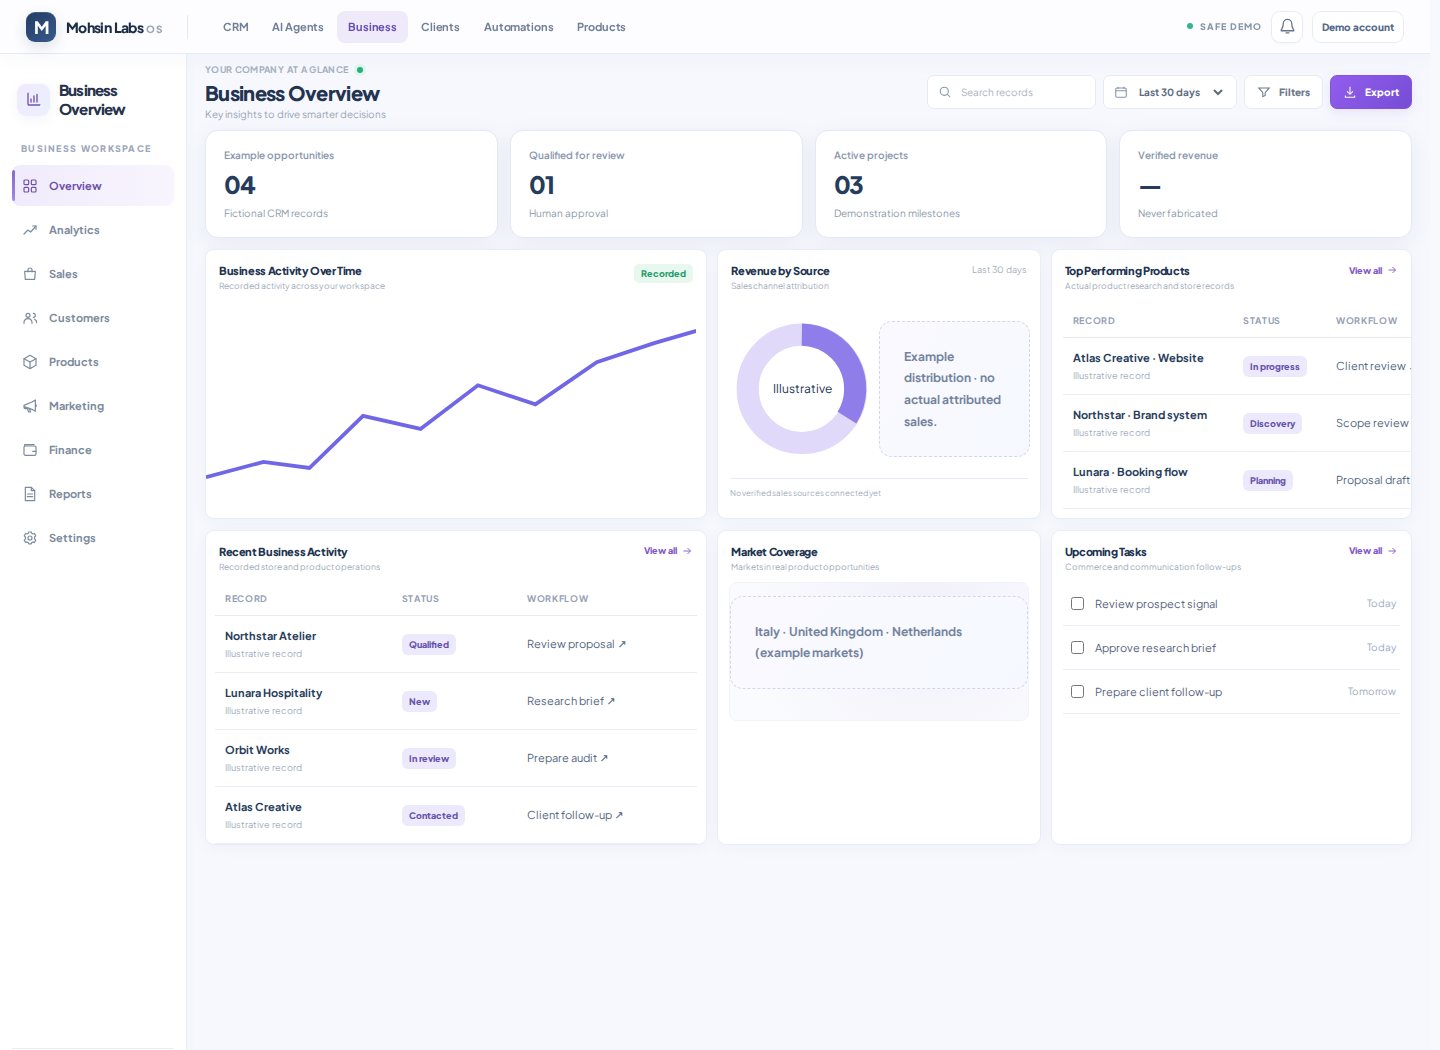Open the Automations tab
Viewport: 1440px width, 1050px height.
[x=518, y=27]
